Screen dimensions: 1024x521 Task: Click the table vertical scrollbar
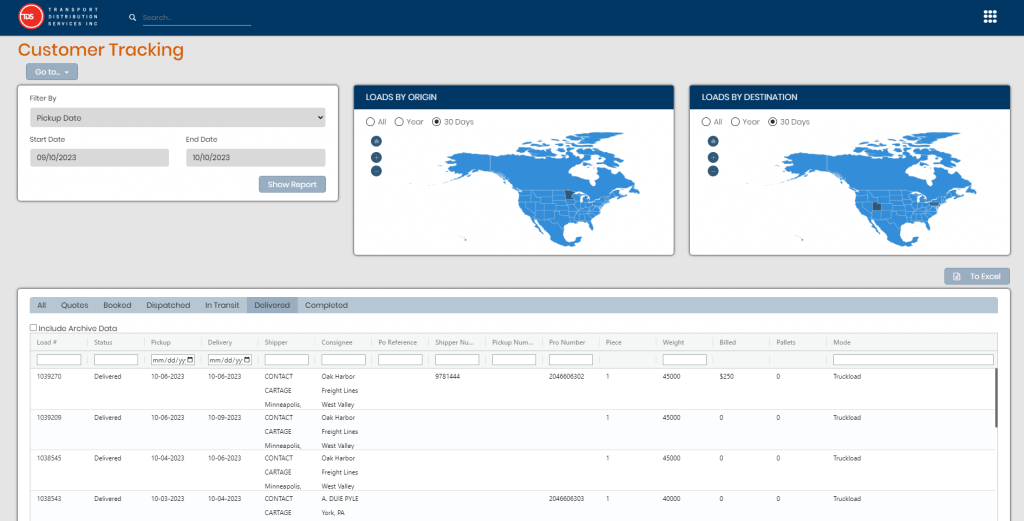996,398
